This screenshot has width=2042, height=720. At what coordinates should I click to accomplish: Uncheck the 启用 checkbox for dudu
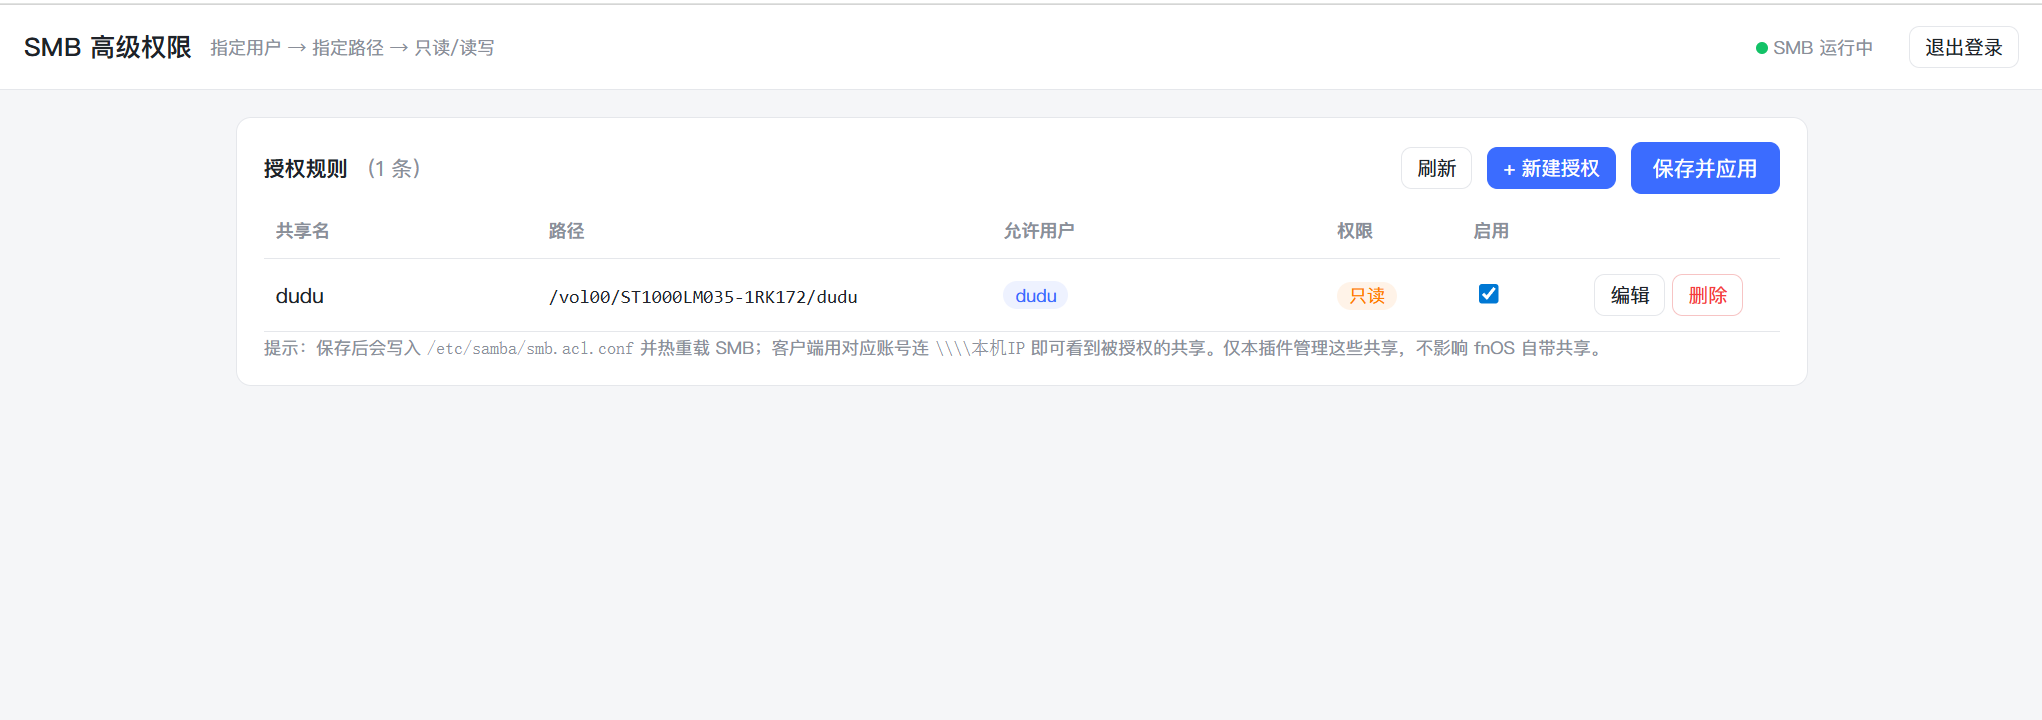[x=1488, y=293]
